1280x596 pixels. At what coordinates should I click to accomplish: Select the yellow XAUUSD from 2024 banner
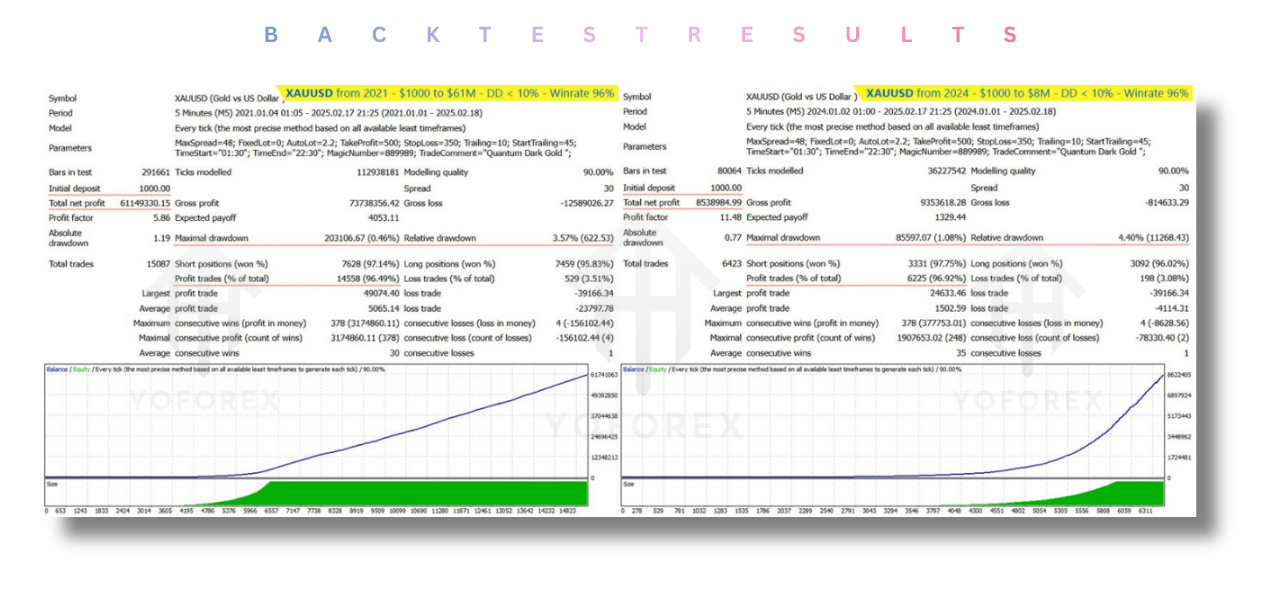click(x=1028, y=93)
